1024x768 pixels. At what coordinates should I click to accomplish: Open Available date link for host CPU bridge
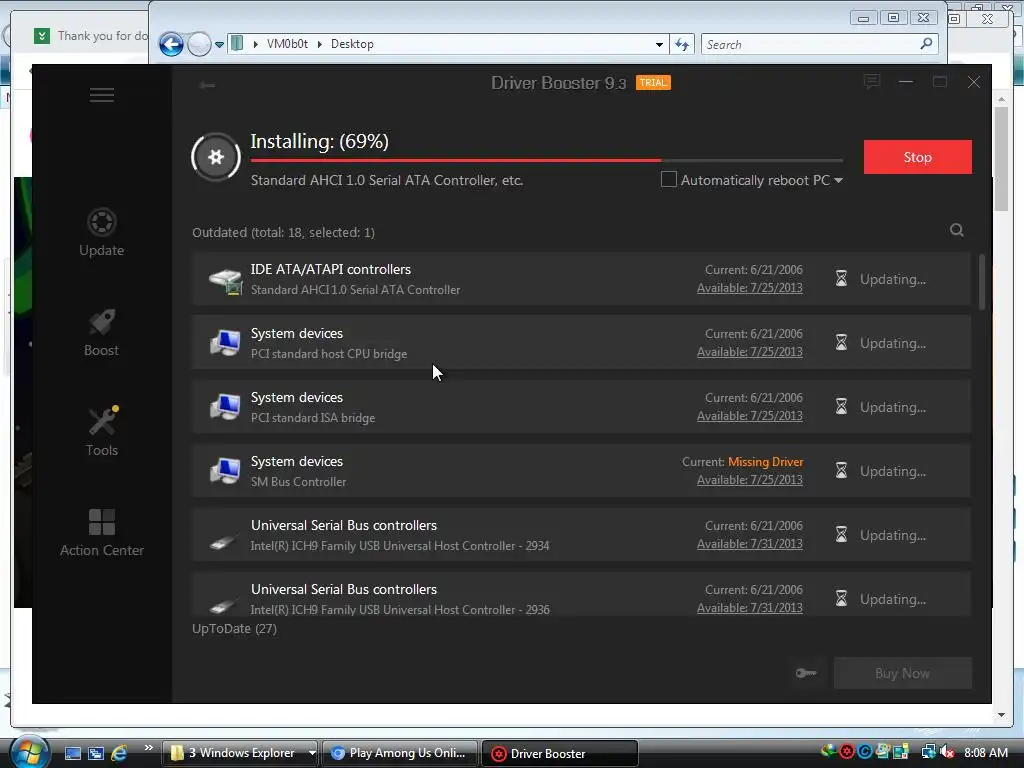coord(750,352)
